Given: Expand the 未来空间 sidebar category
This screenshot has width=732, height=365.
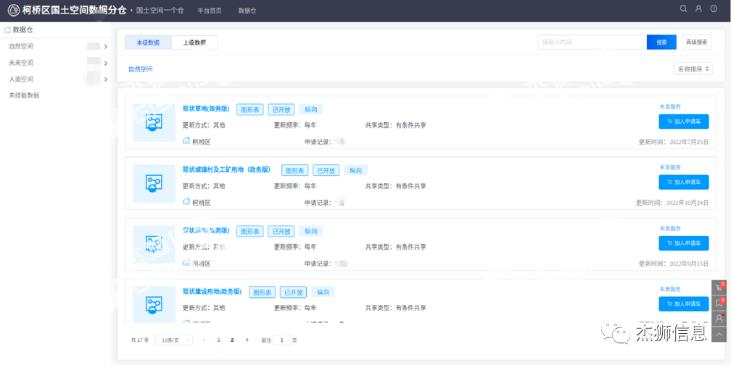Looking at the screenshot, I should (106, 63).
